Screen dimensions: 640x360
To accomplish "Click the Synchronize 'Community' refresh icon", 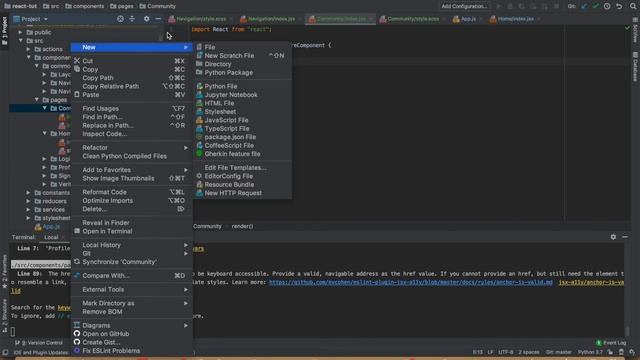I will coord(77,262).
